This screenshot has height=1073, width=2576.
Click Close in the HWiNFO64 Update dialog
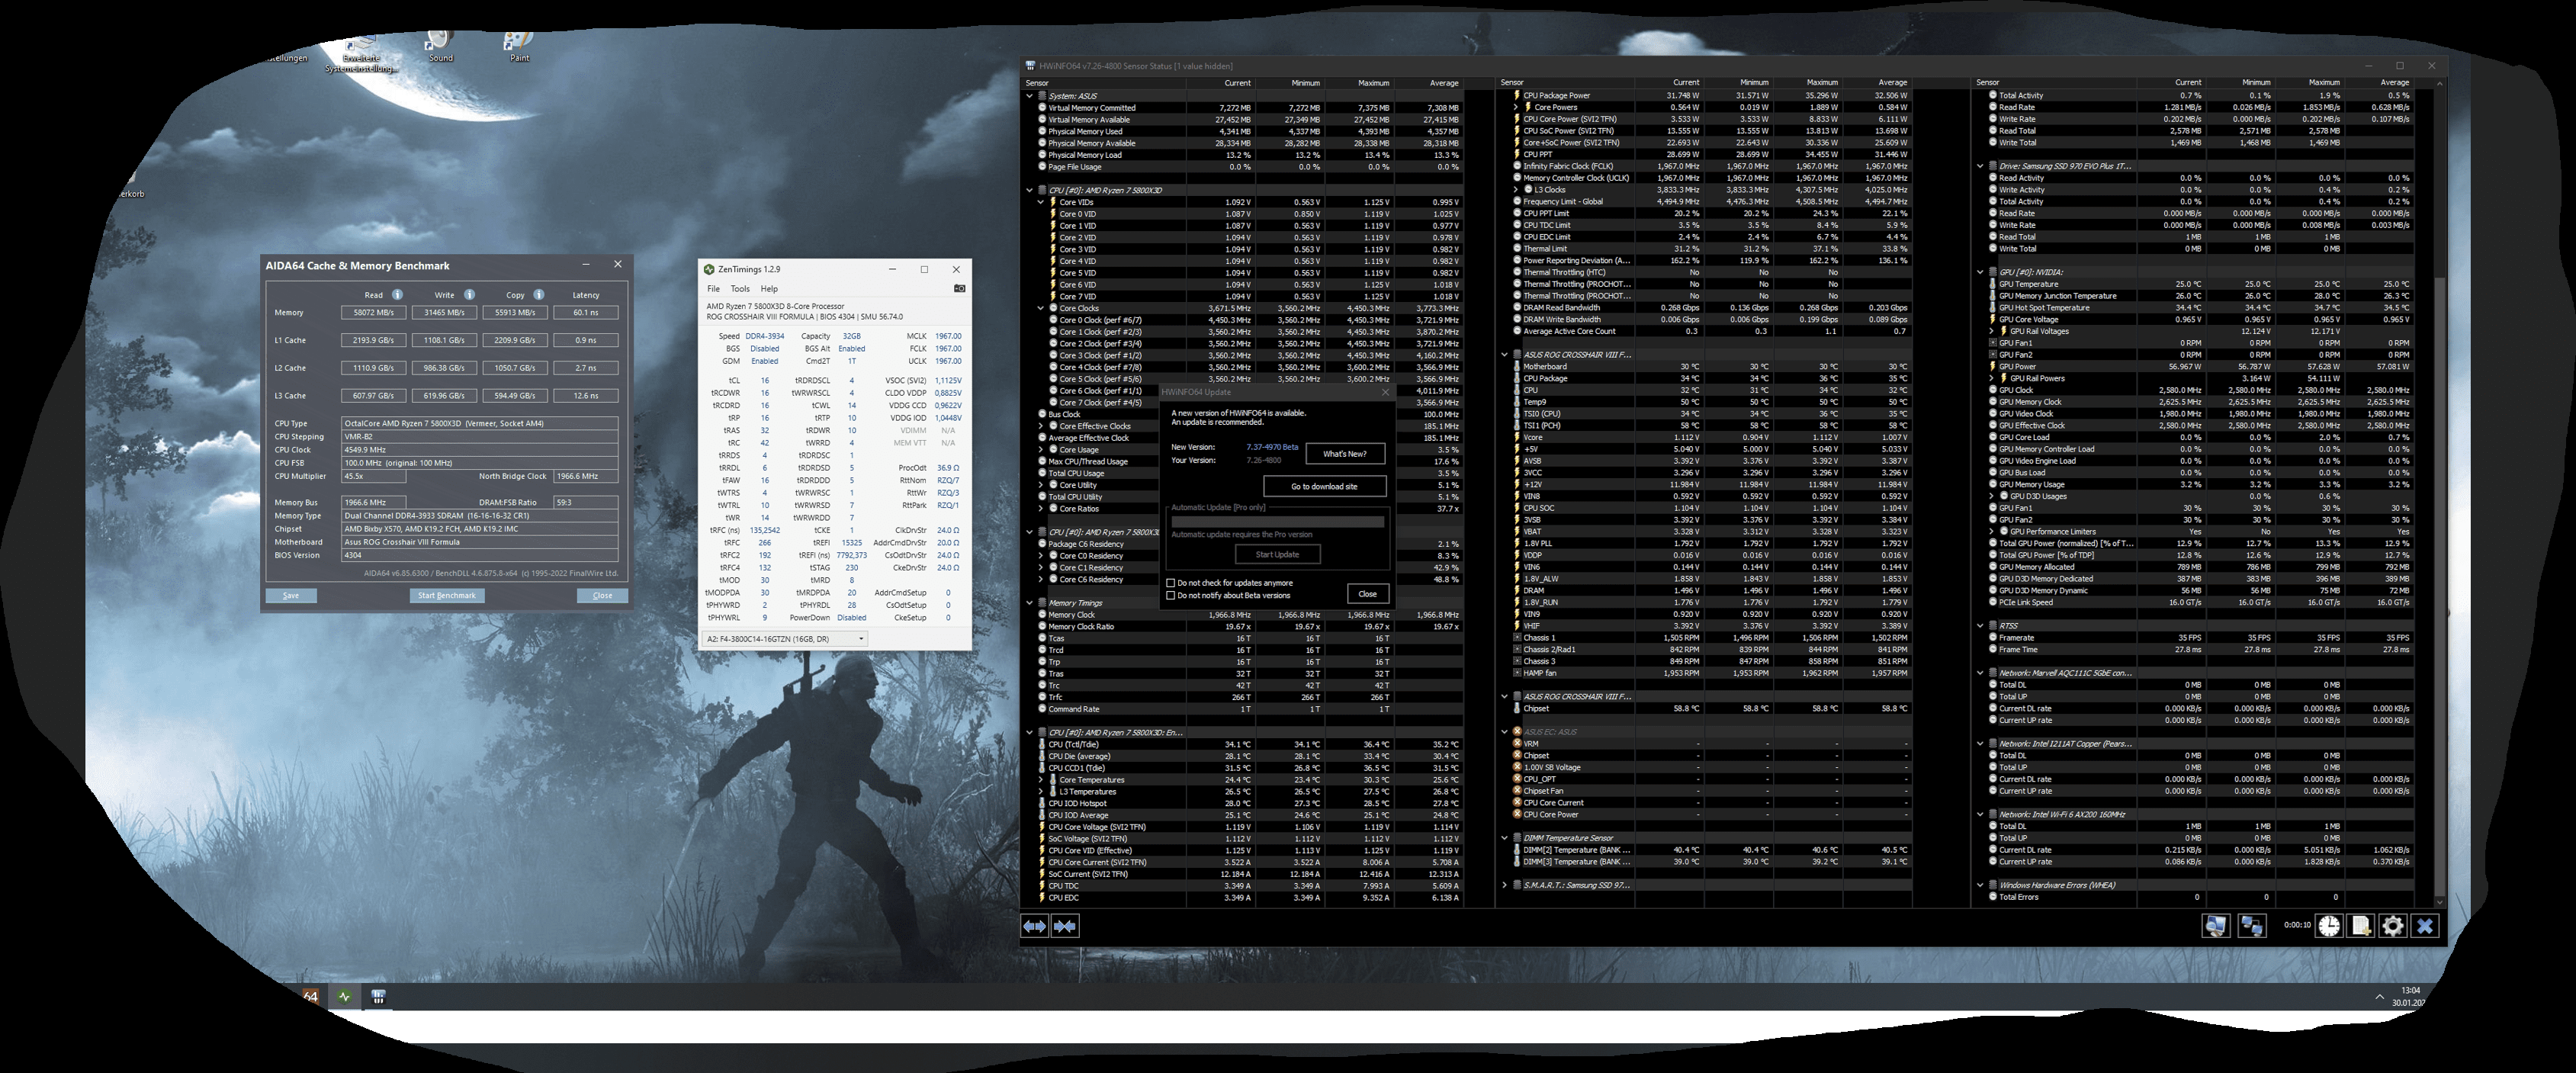(x=1367, y=594)
